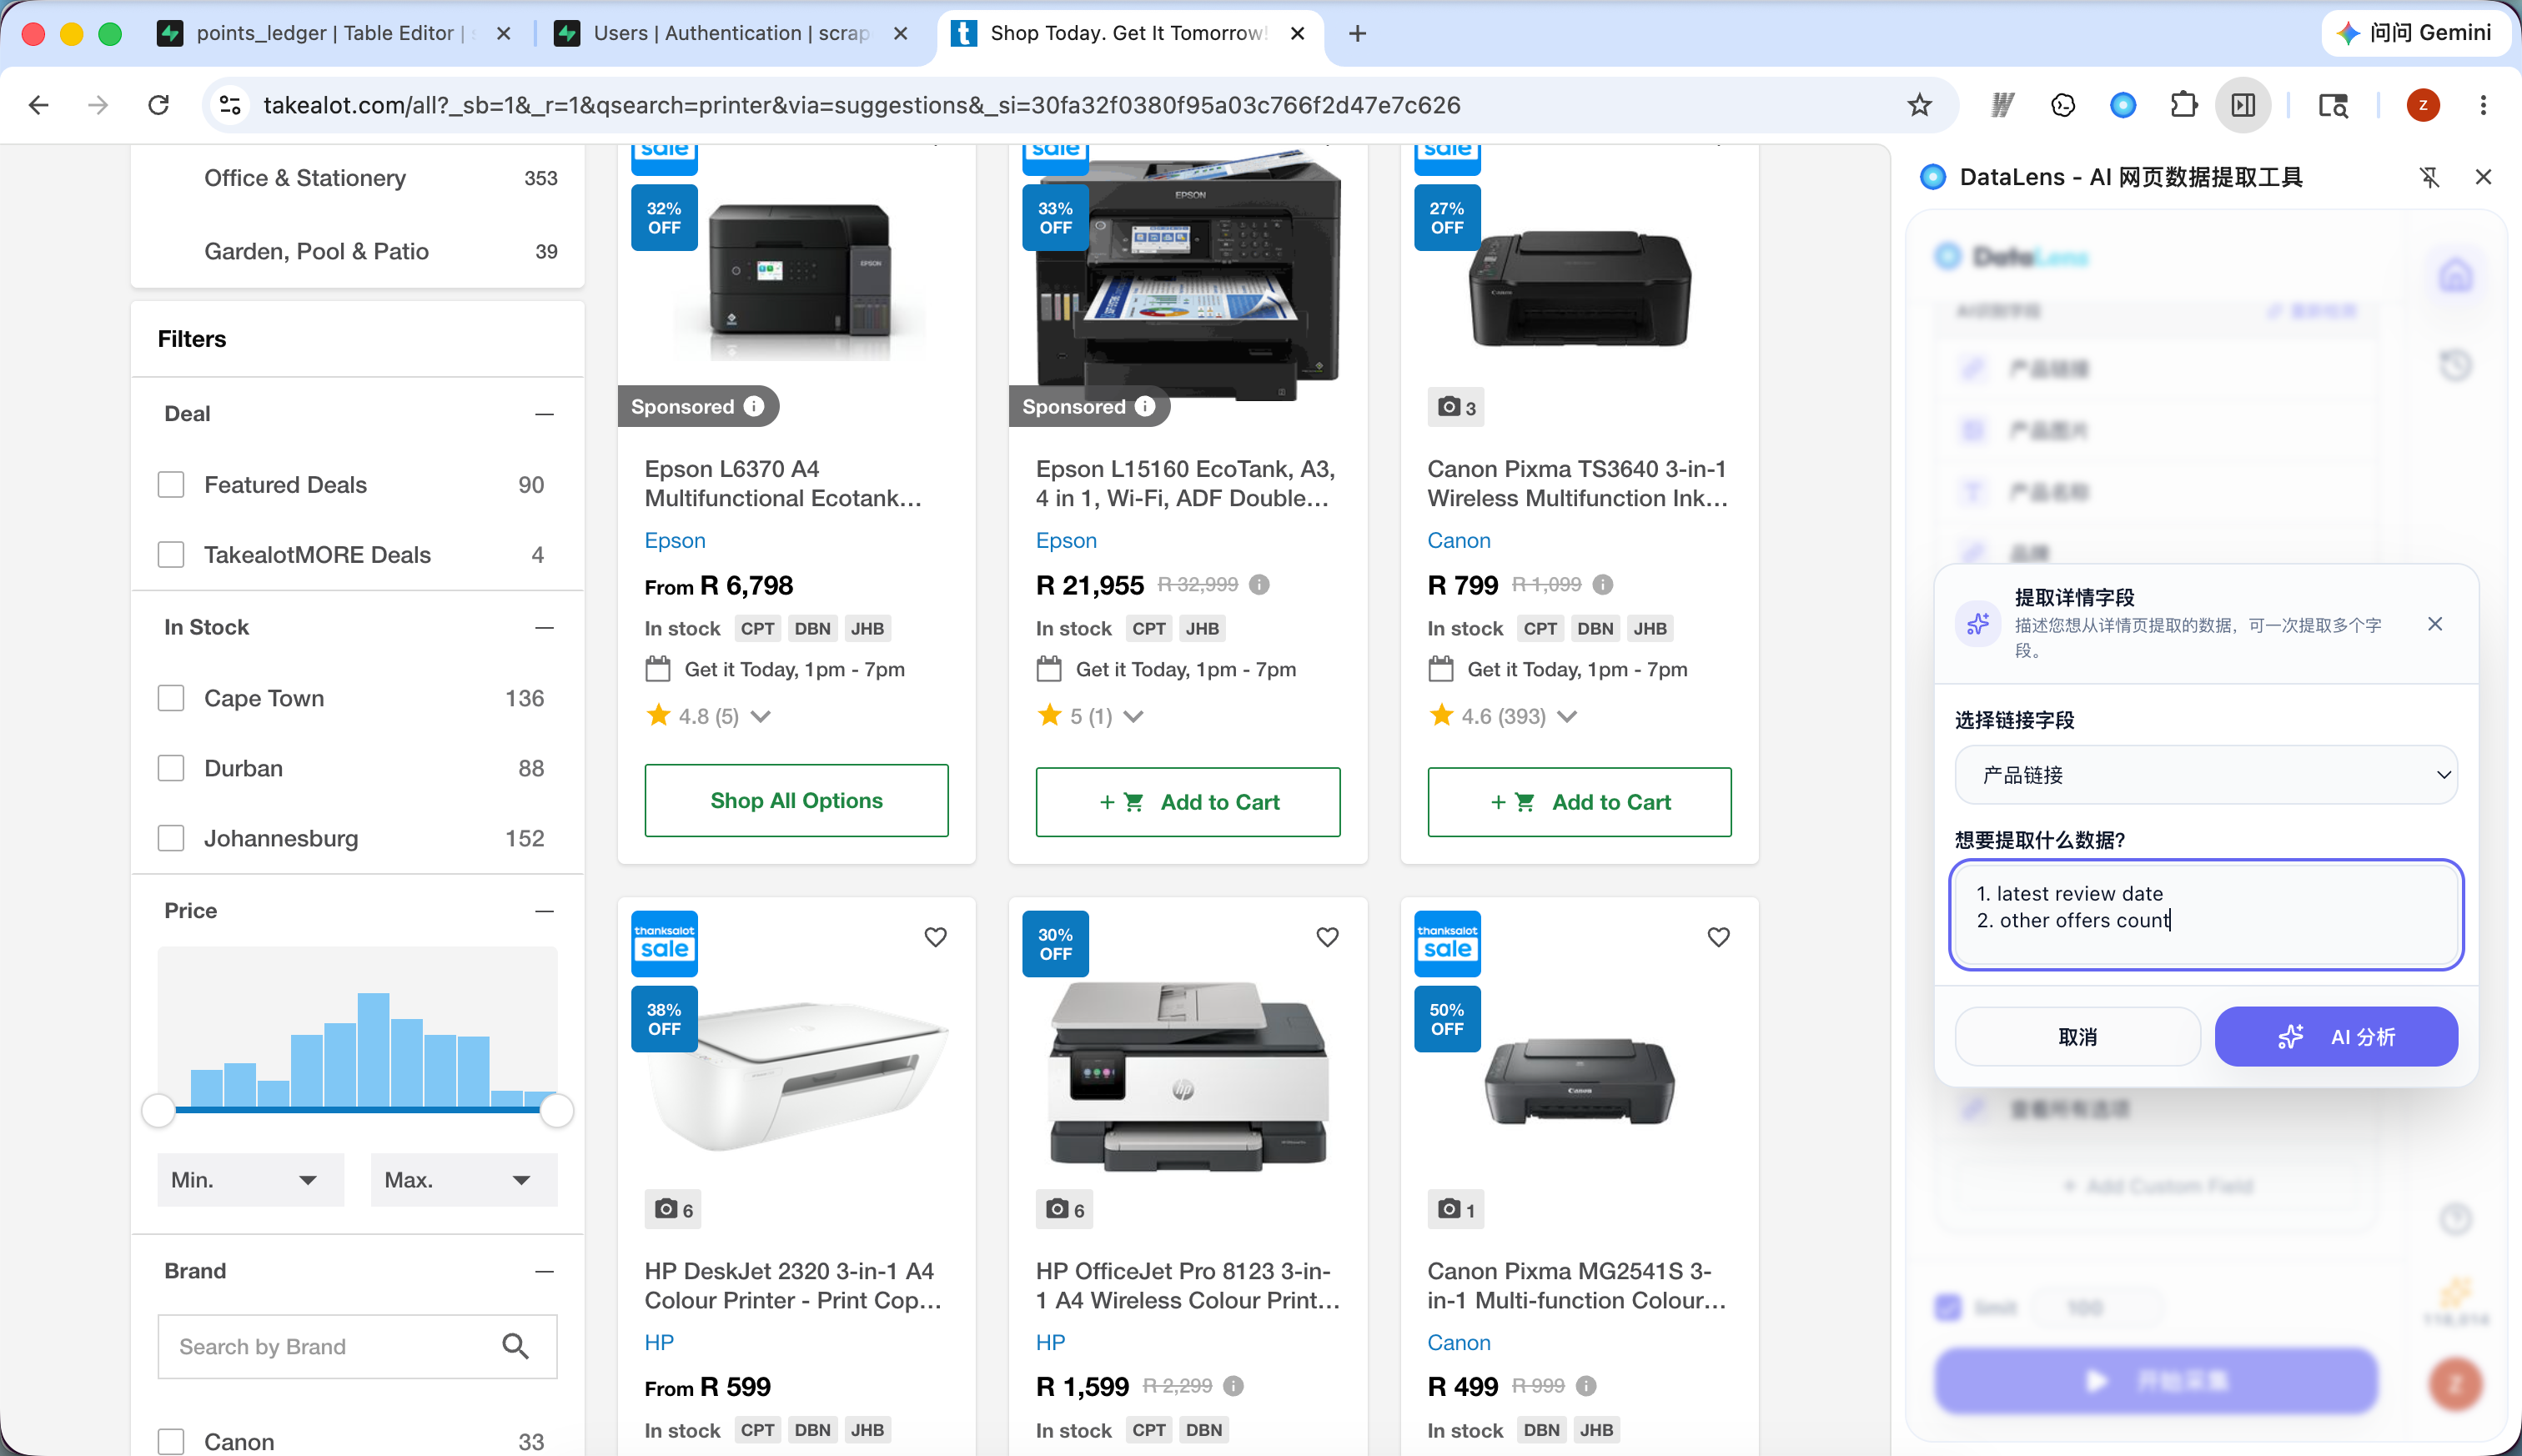Start AI 分析 analysis
The image size is (2522, 1456).
(2336, 1037)
